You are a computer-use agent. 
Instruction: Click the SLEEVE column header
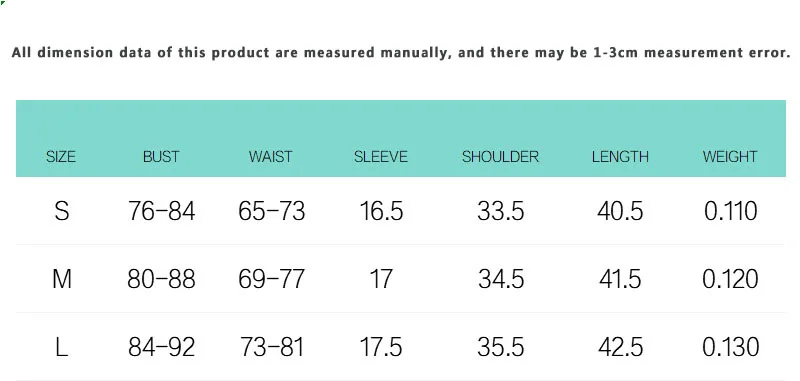click(381, 157)
